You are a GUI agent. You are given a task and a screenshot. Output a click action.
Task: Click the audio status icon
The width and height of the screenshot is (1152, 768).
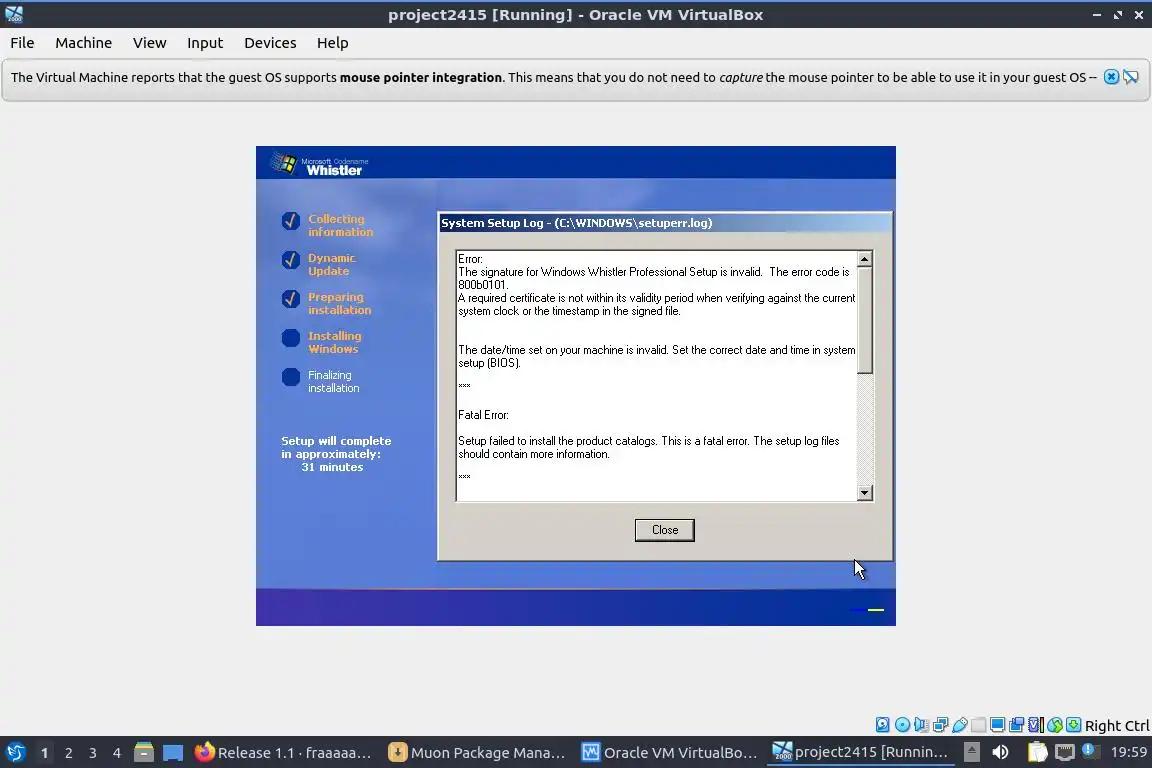coord(921,725)
